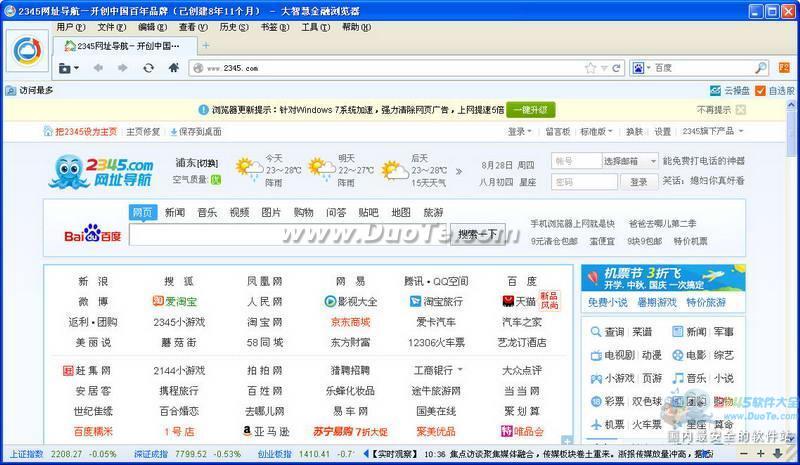Open the 京东商城 link
The height and width of the screenshot is (465, 800).
(x=350, y=322)
